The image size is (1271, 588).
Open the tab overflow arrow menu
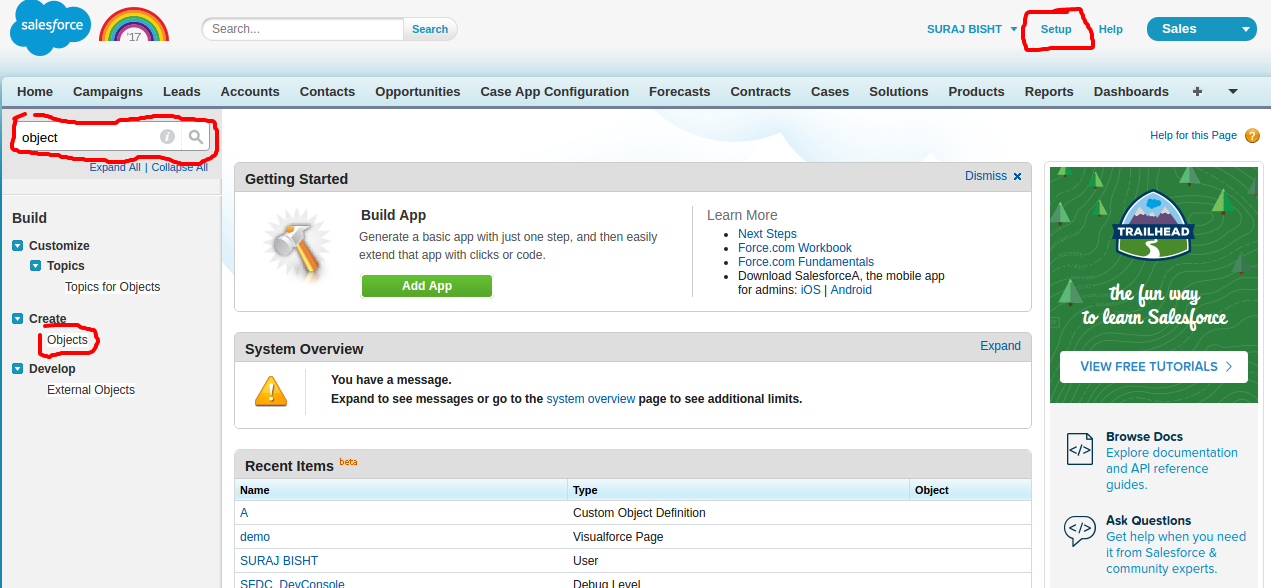pos(1233,91)
